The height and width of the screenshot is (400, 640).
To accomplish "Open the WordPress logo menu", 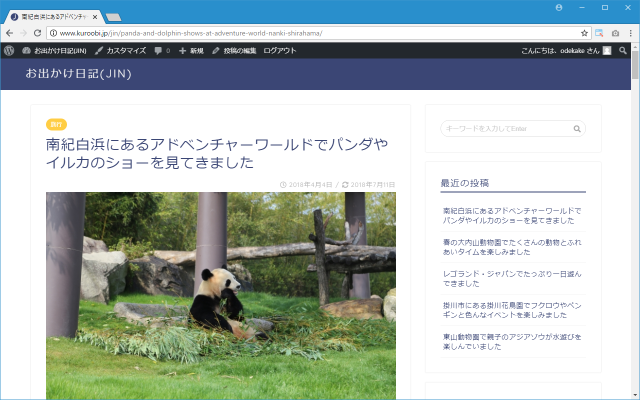I will pos(9,51).
